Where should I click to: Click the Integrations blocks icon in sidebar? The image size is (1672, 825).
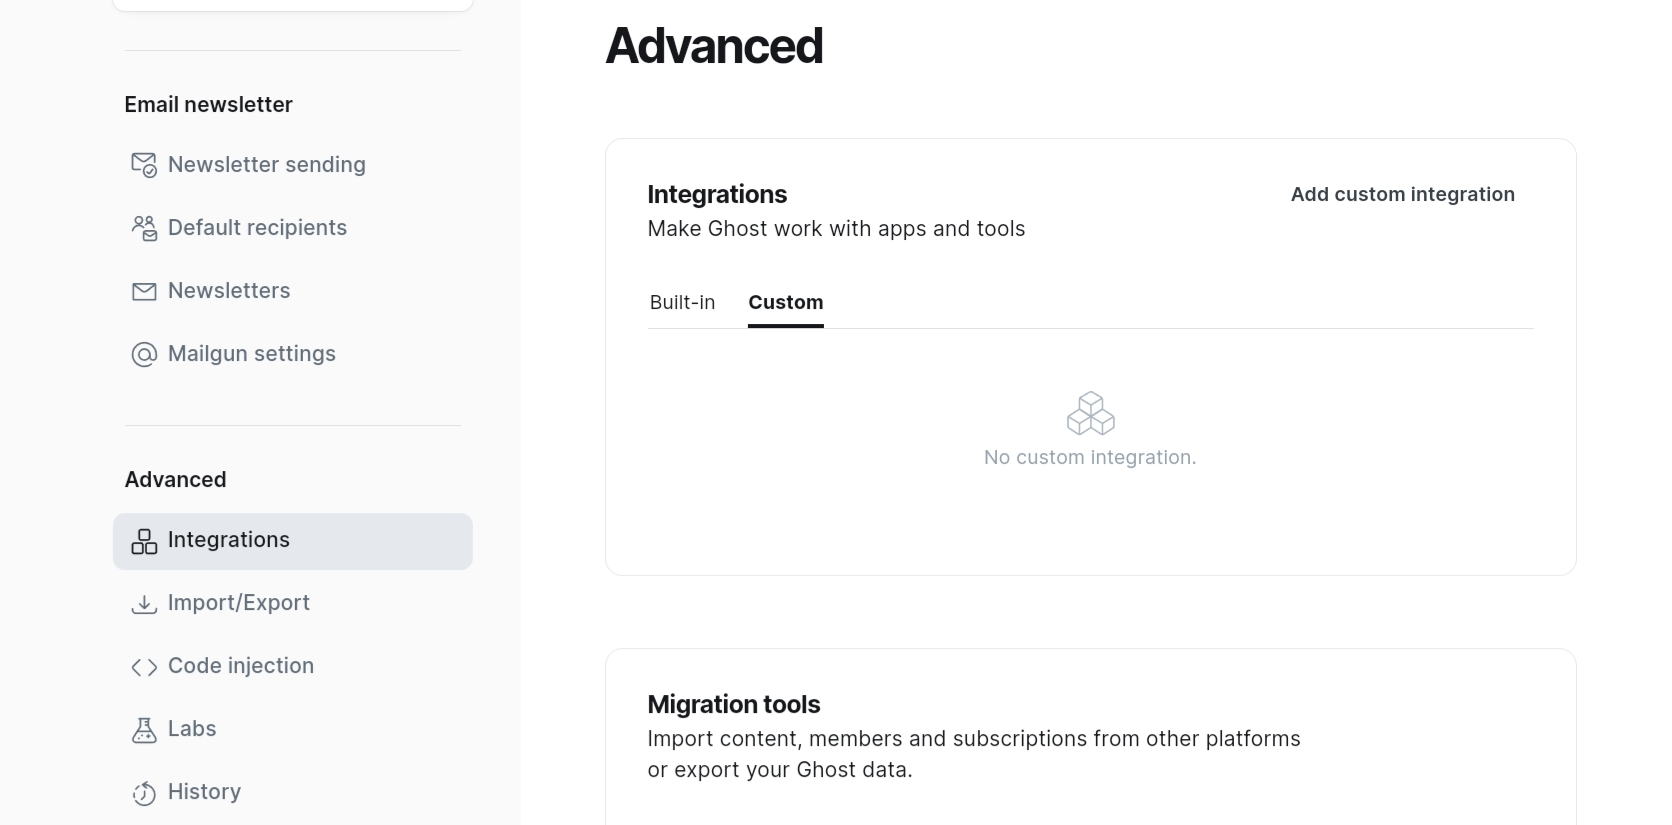(144, 541)
